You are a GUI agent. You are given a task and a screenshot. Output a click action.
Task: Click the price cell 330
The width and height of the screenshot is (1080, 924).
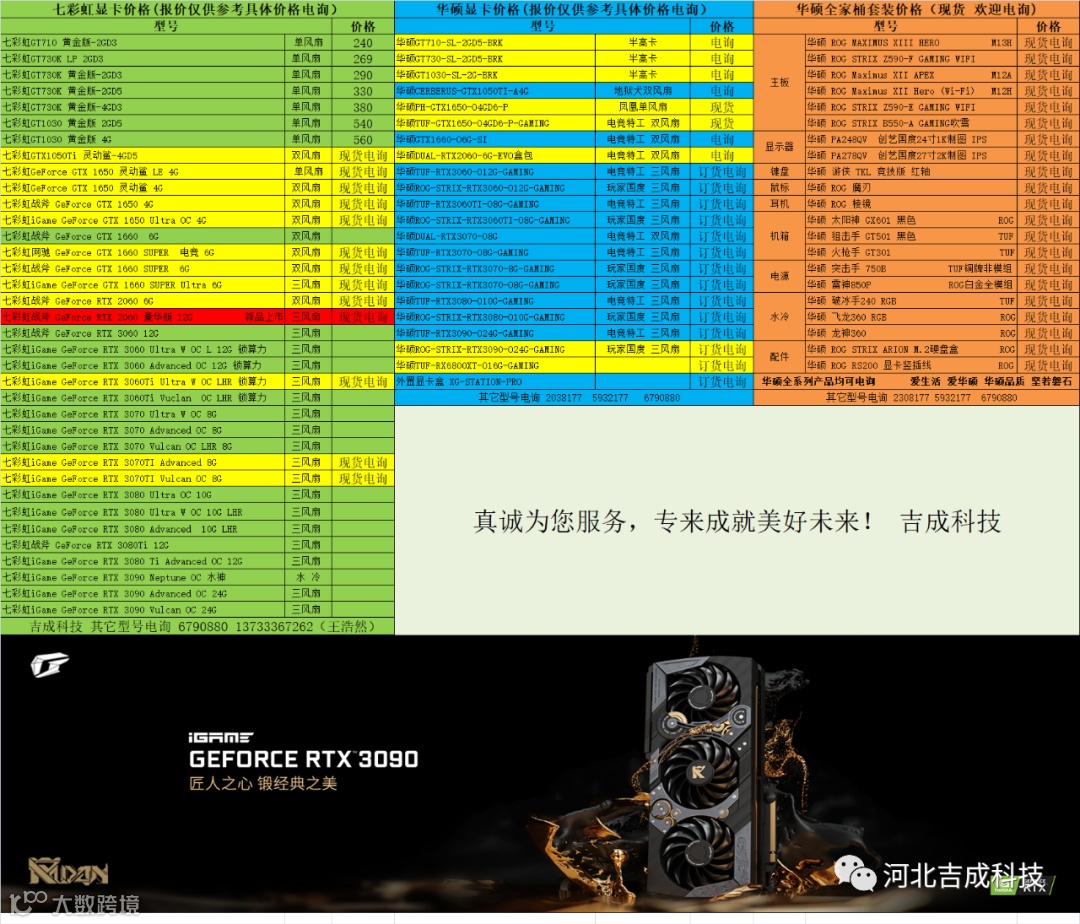363,92
